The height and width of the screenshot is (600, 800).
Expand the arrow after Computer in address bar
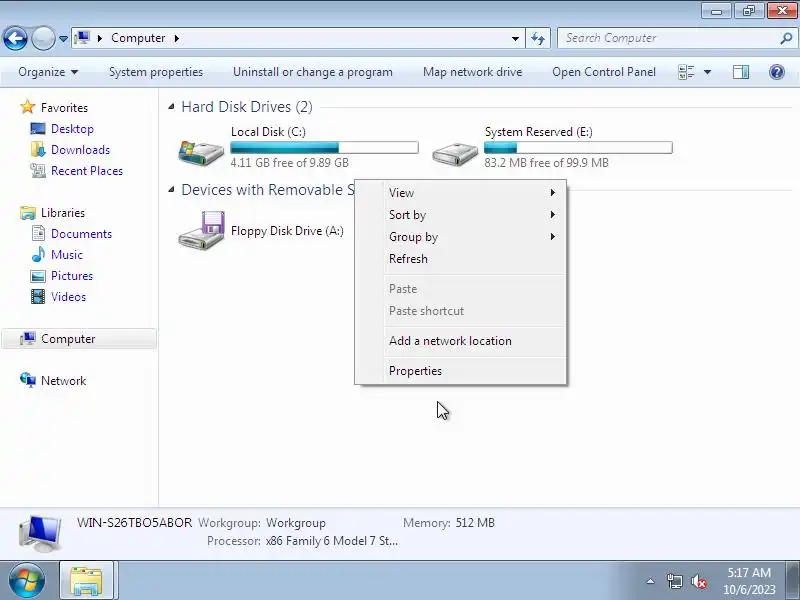pos(177,38)
